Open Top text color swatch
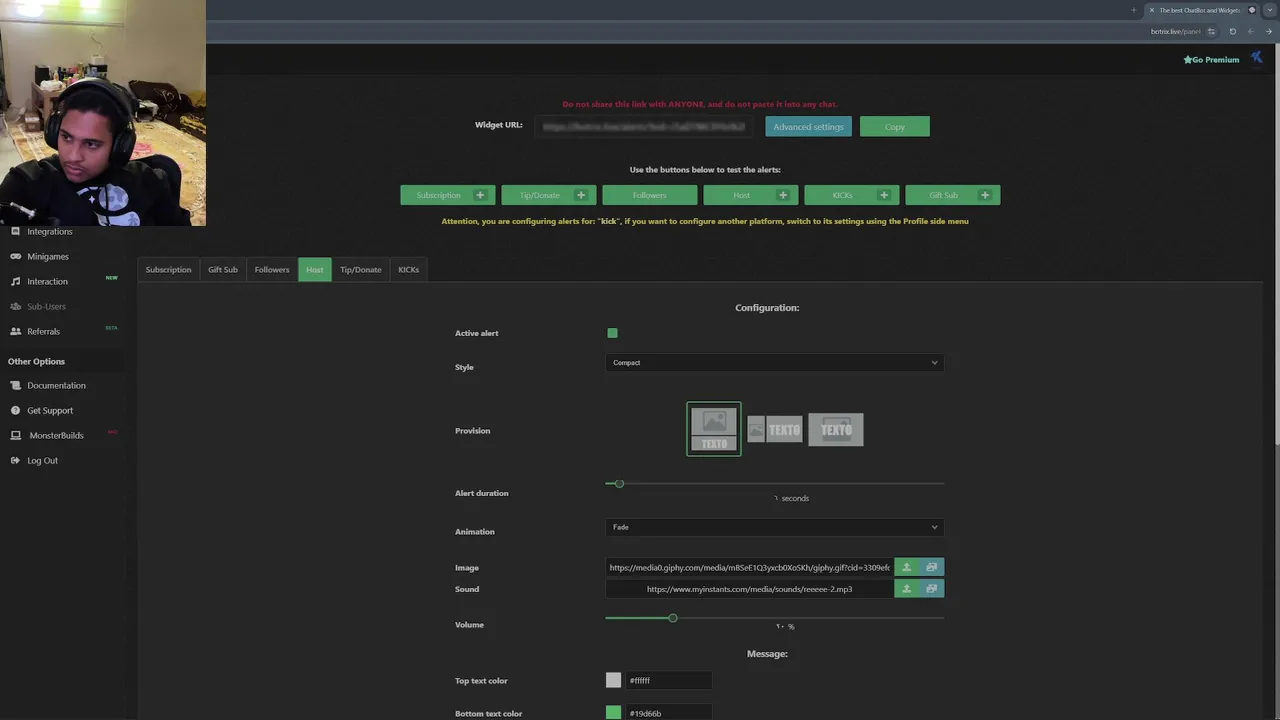The height and width of the screenshot is (720, 1280). click(x=613, y=680)
